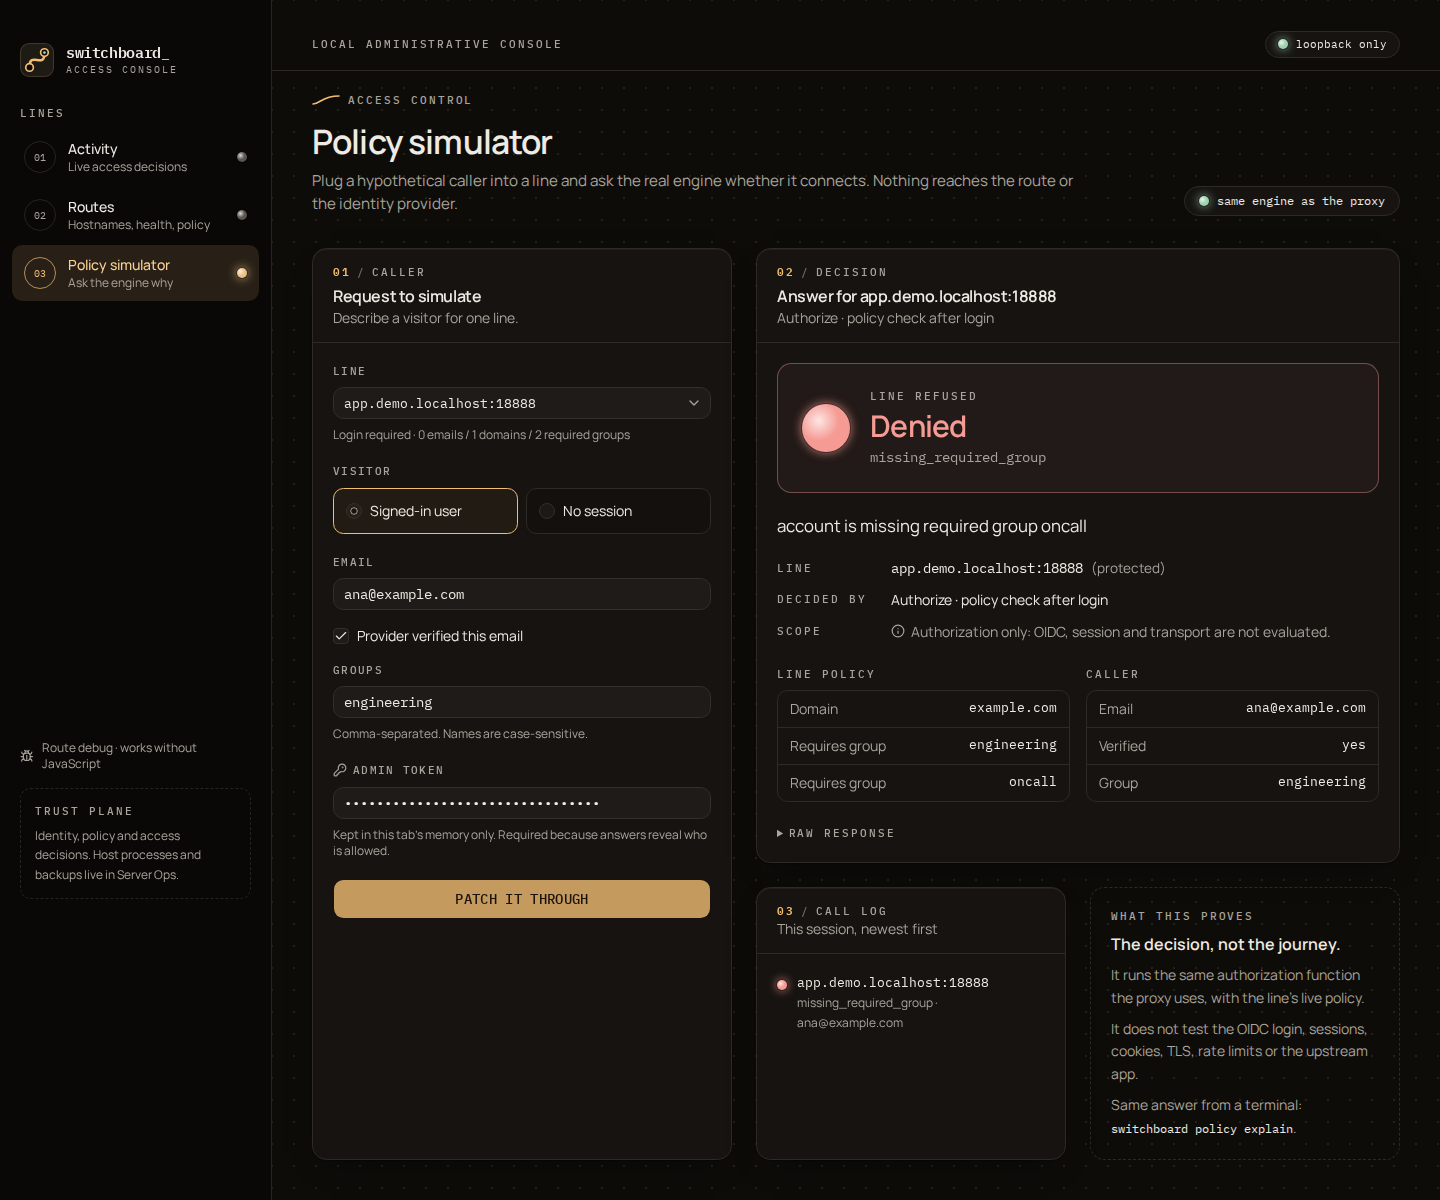Open the Activity line in sidebar
Viewport: 1440px width, 1200px height.
coord(135,157)
